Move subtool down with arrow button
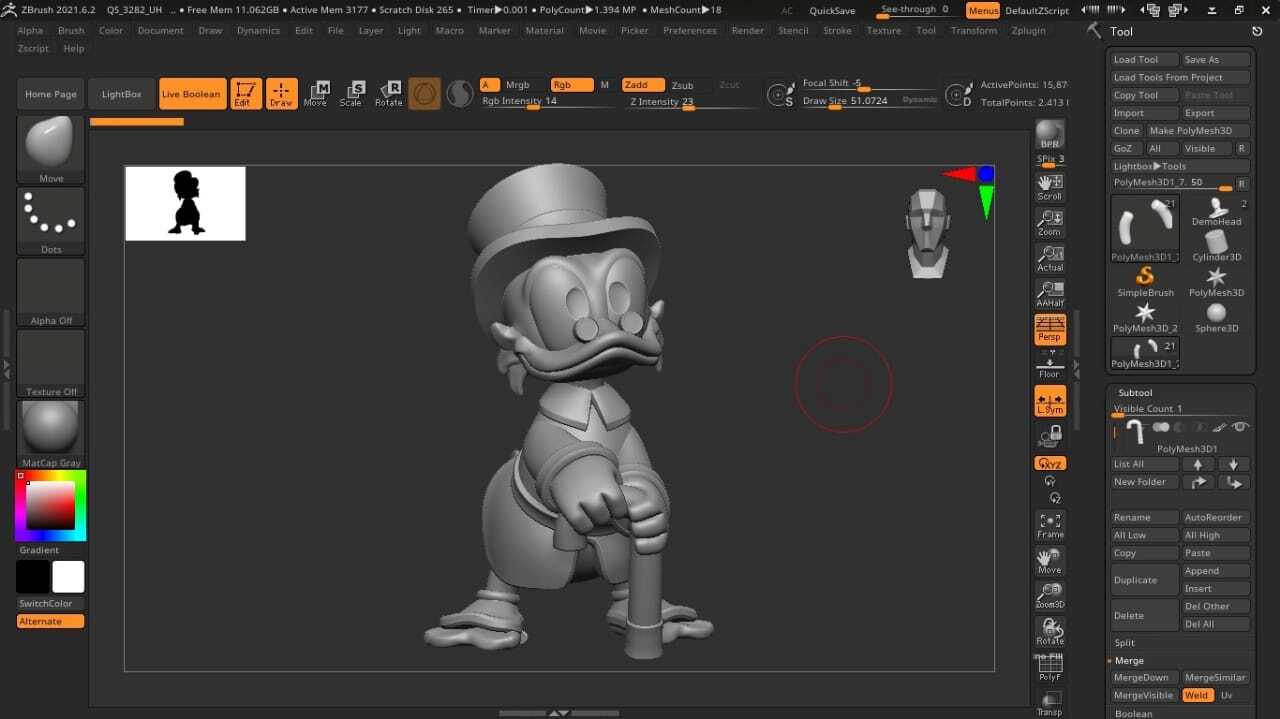This screenshot has height=719, width=1280. tap(1234, 464)
